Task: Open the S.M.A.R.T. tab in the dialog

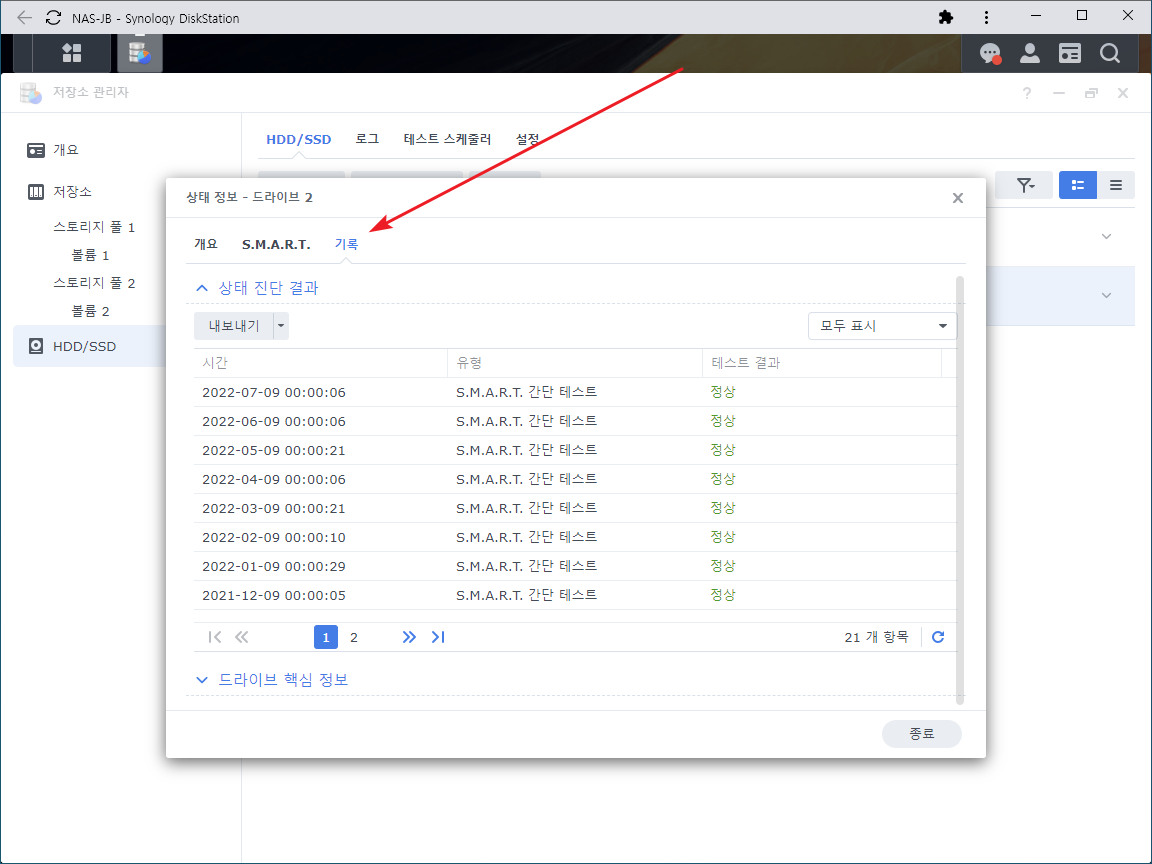Action: pyautogui.click(x=276, y=244)
